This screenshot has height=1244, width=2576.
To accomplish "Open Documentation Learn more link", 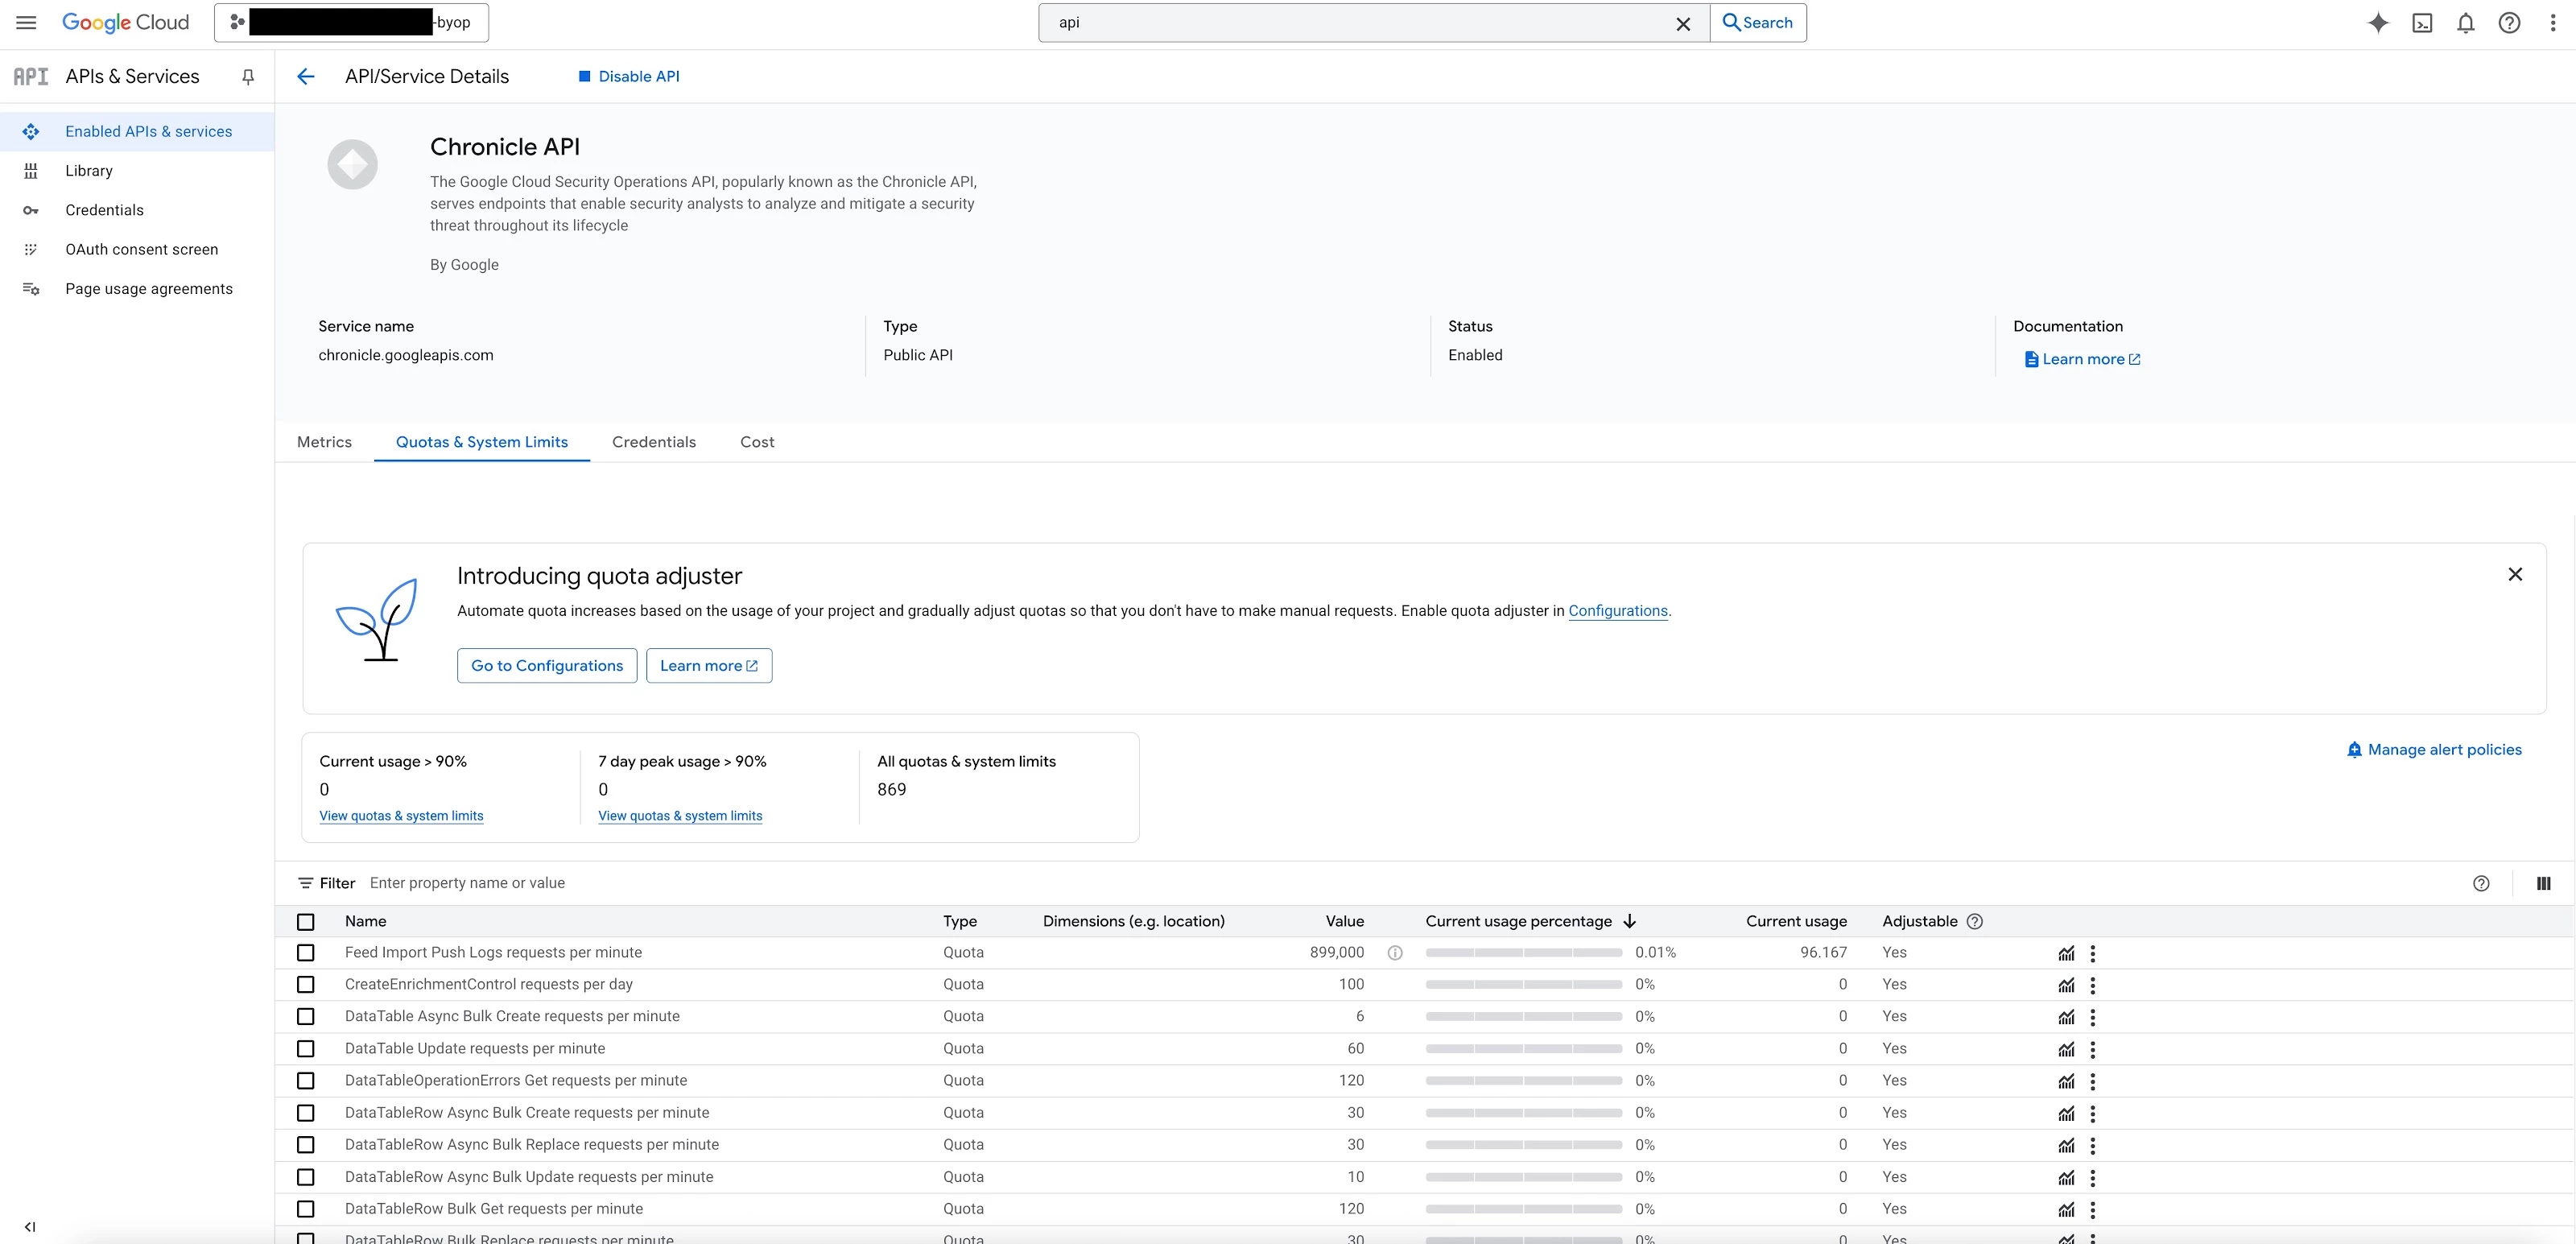I will [2082, 359].
